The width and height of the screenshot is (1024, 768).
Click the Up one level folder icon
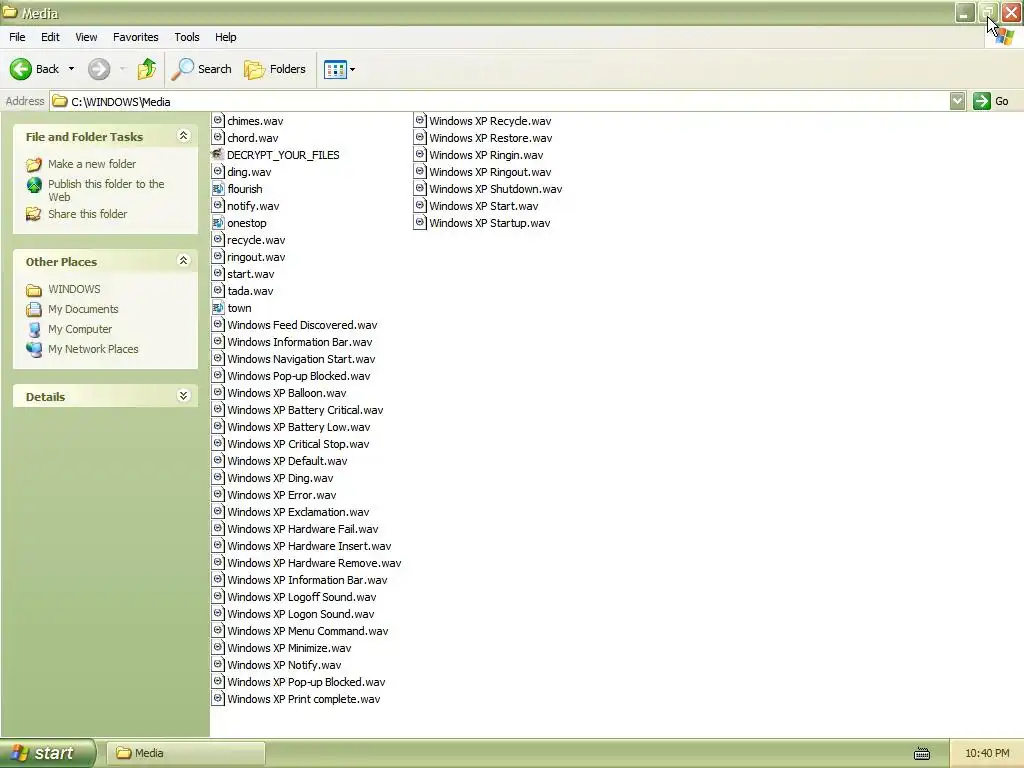[x=147, y=69]
